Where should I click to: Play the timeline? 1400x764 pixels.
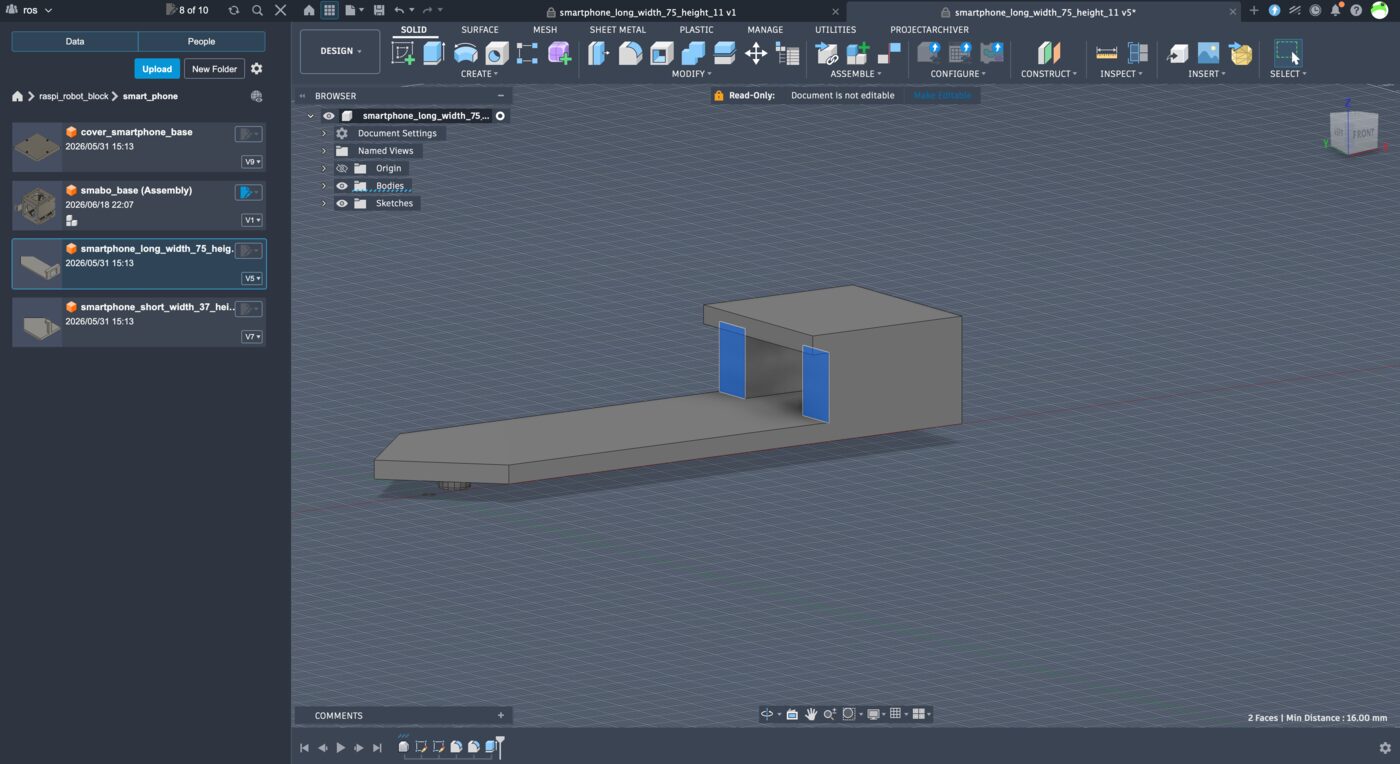(341, 747)
